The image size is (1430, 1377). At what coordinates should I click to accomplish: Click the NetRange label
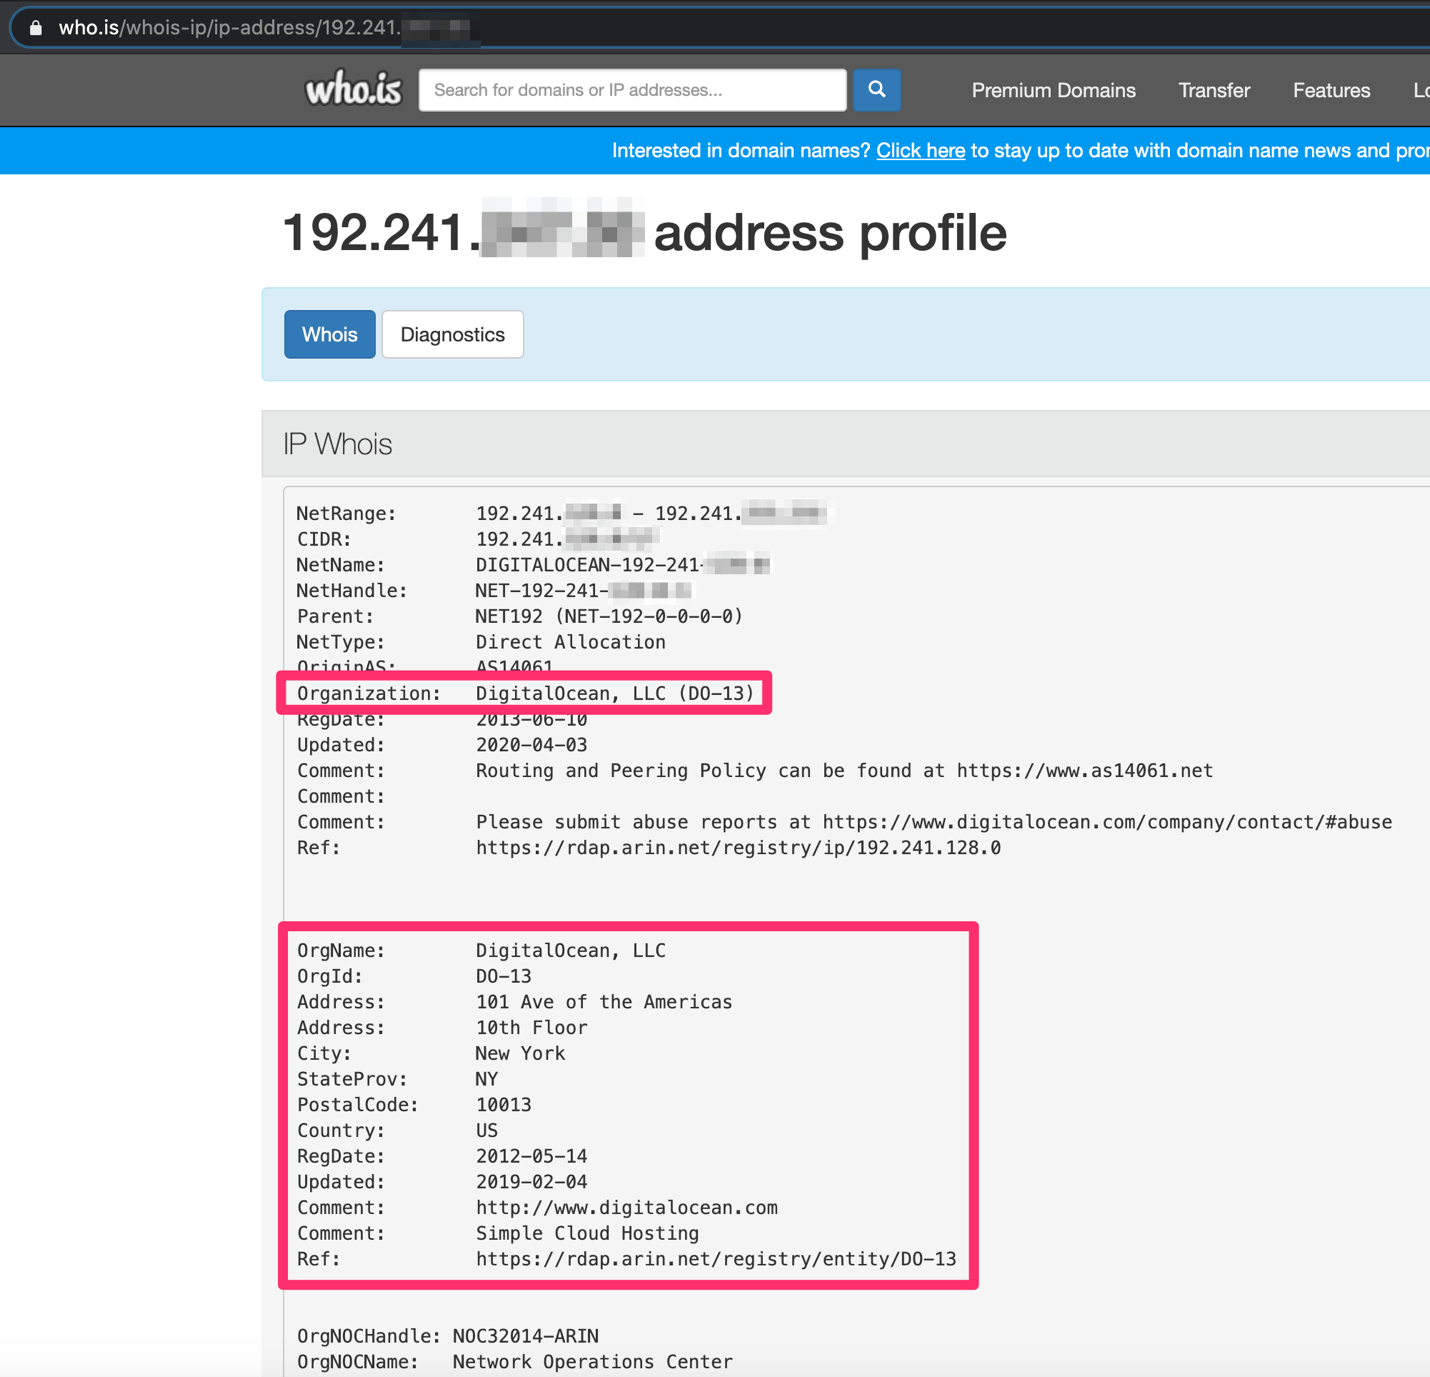click(346, 513)
